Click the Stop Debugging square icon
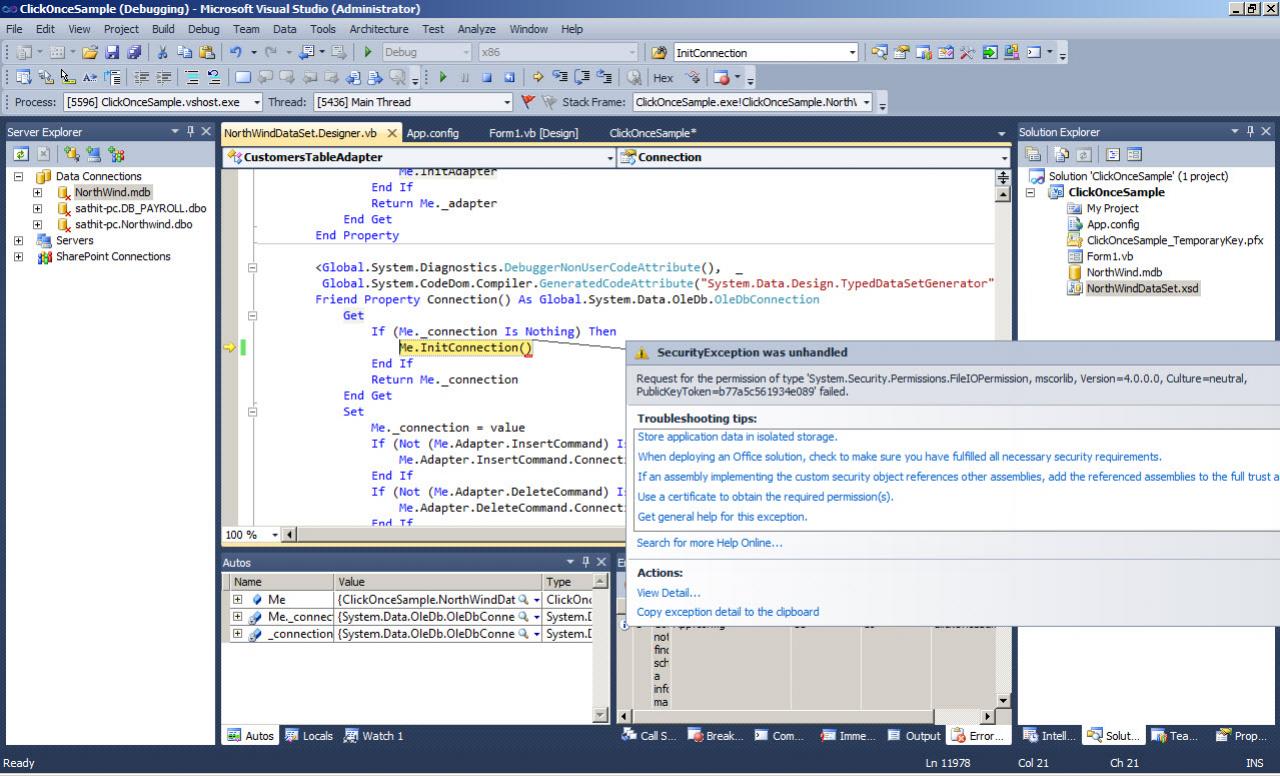1280x776 pixels. (x=487, y=77)
